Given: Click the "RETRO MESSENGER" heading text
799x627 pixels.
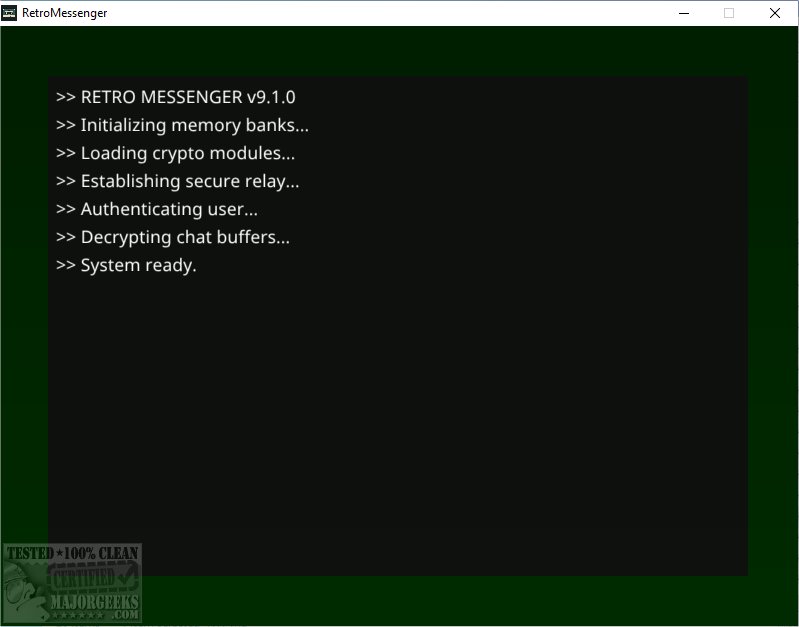Looking at the screenshot, I should [161, 97].
